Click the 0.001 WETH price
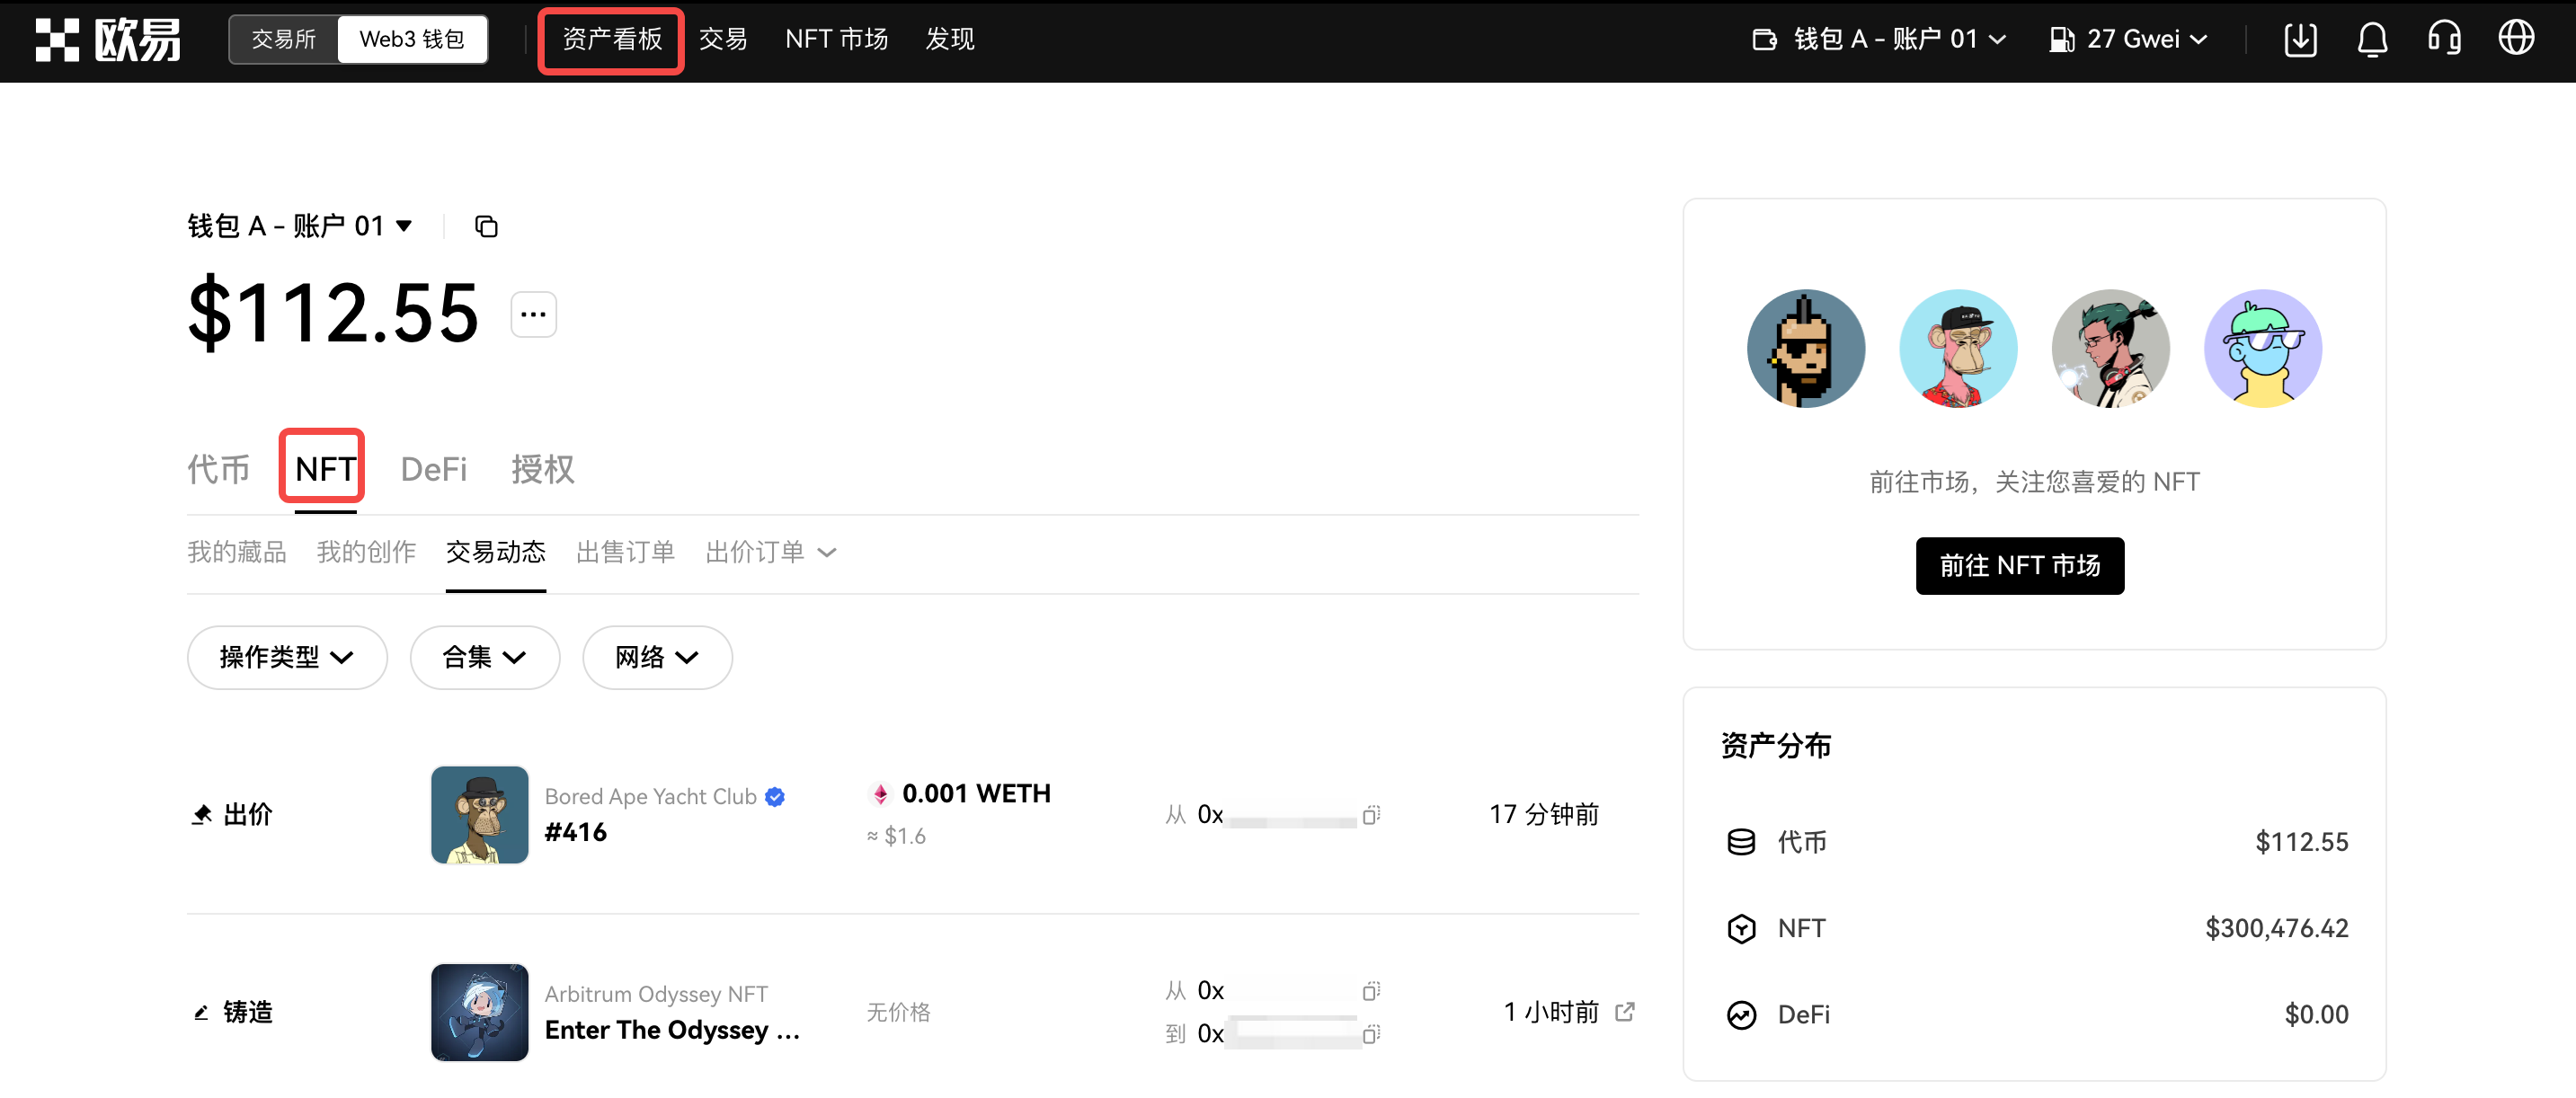 [x=976, y=794]
